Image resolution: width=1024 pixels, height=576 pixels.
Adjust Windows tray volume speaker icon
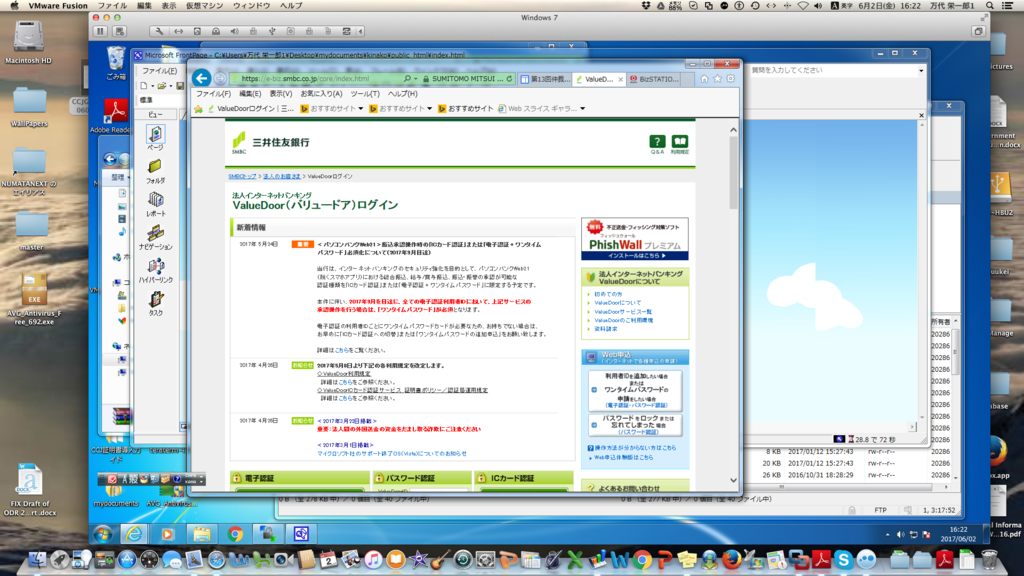click(901, 535)
